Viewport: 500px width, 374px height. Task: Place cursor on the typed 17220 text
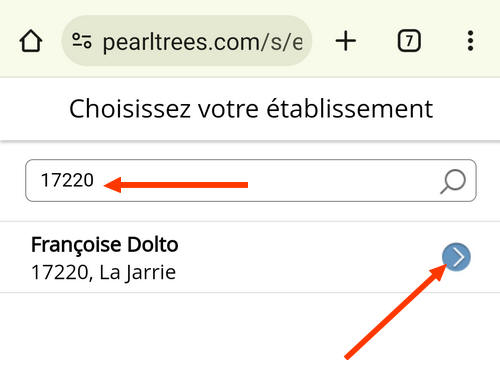pyautogui.click(x=67, y=180)
